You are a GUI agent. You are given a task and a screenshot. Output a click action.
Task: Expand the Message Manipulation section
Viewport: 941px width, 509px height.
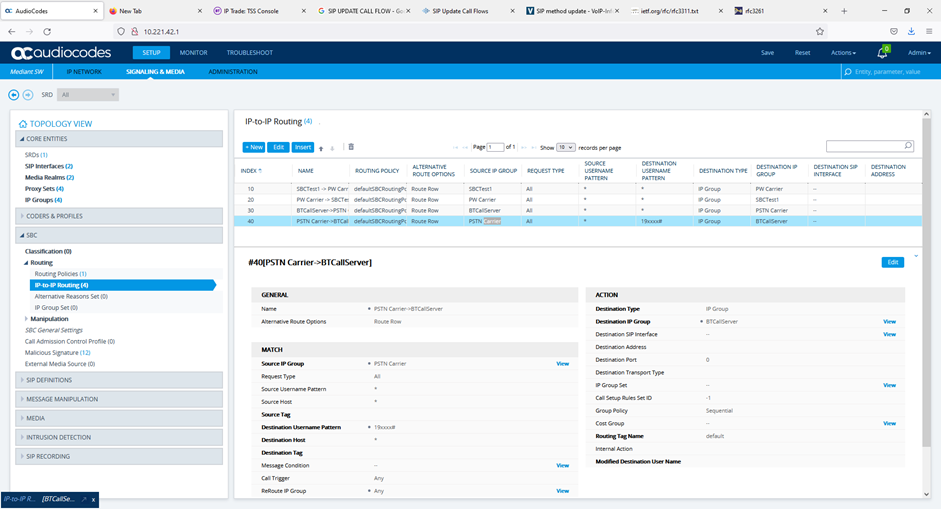click(x=119, y=399)
